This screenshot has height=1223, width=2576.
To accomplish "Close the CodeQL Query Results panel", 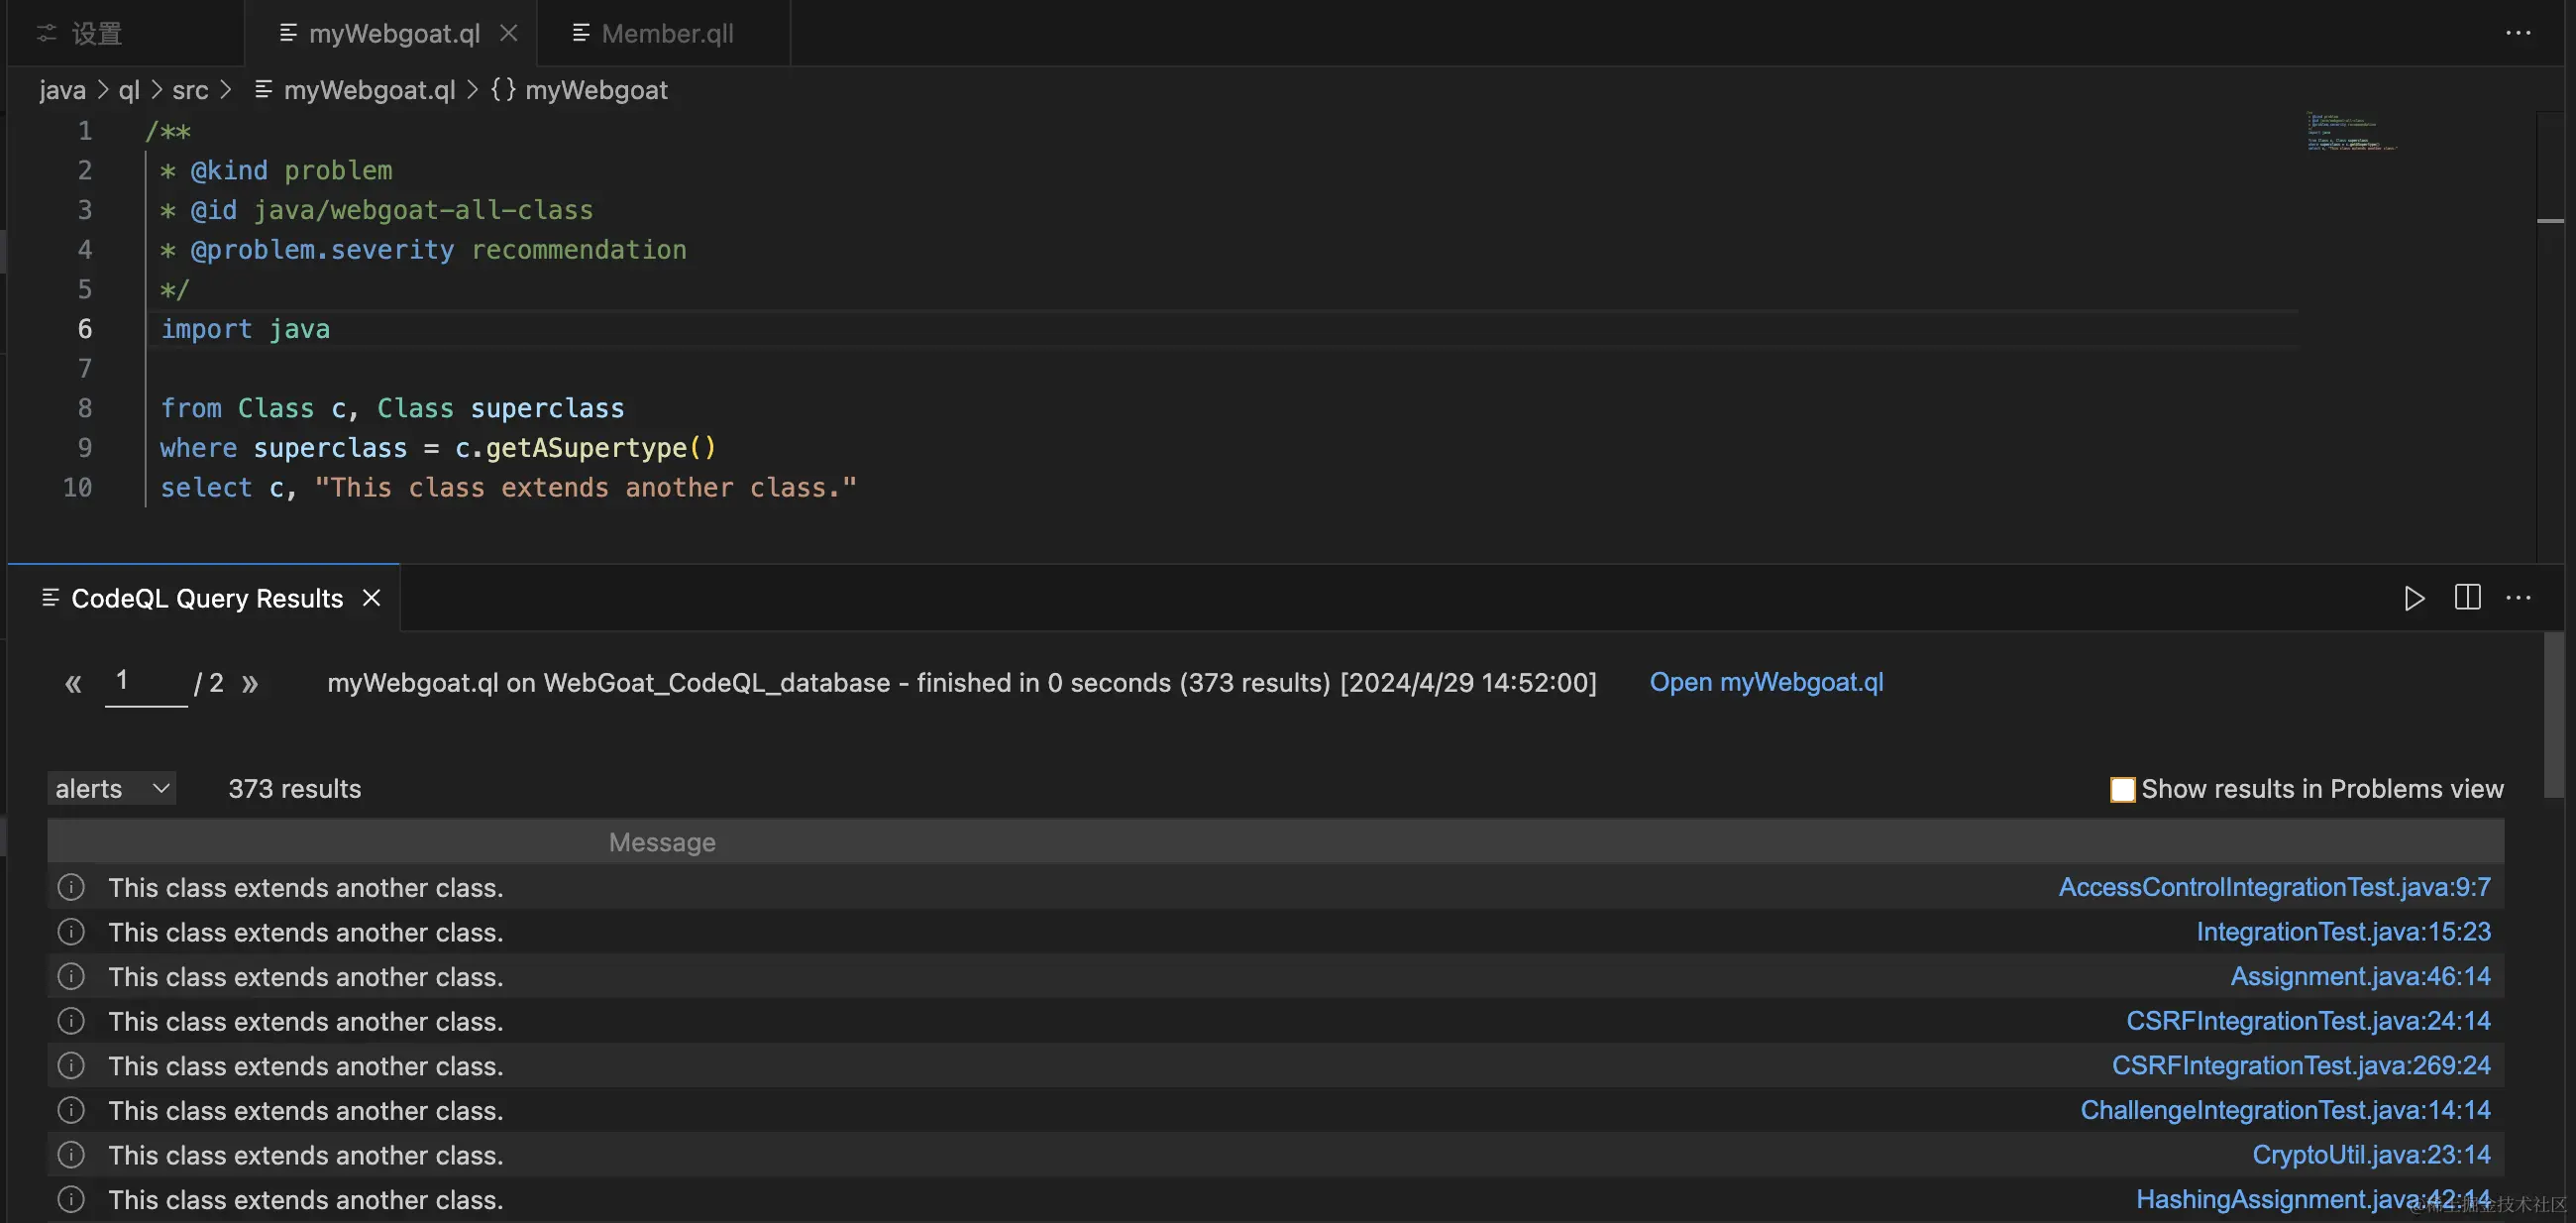I will point(371,598).
